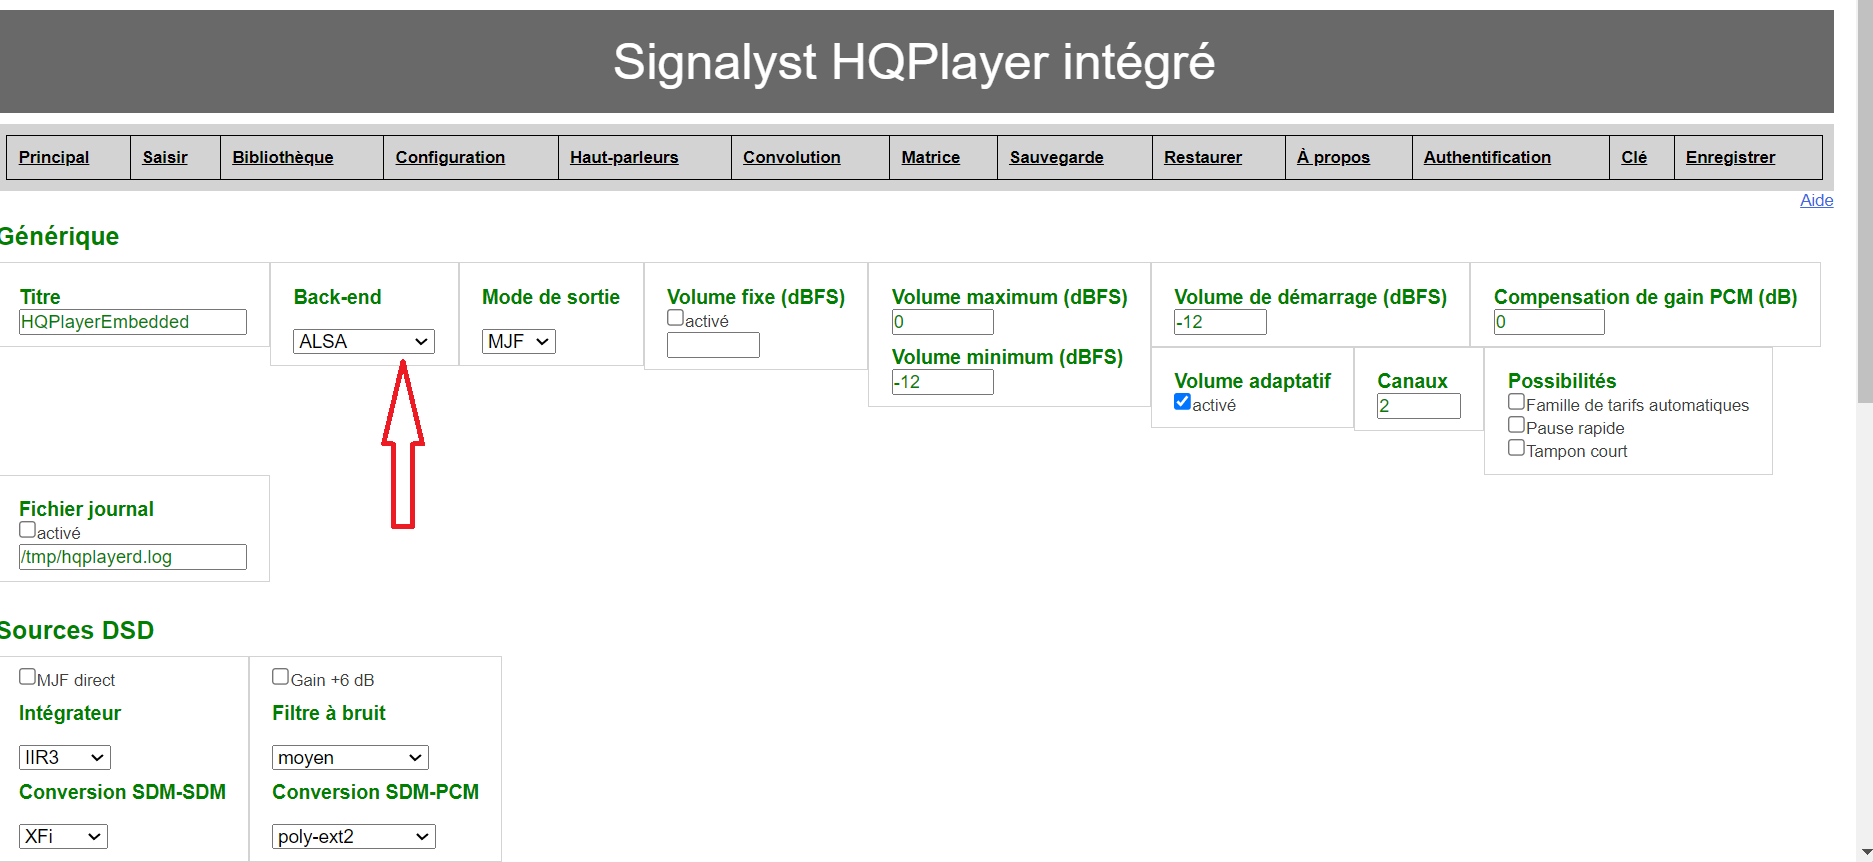Open the Mode de sortie dropdown
The image size is (1873, 862).
(519, 341)
